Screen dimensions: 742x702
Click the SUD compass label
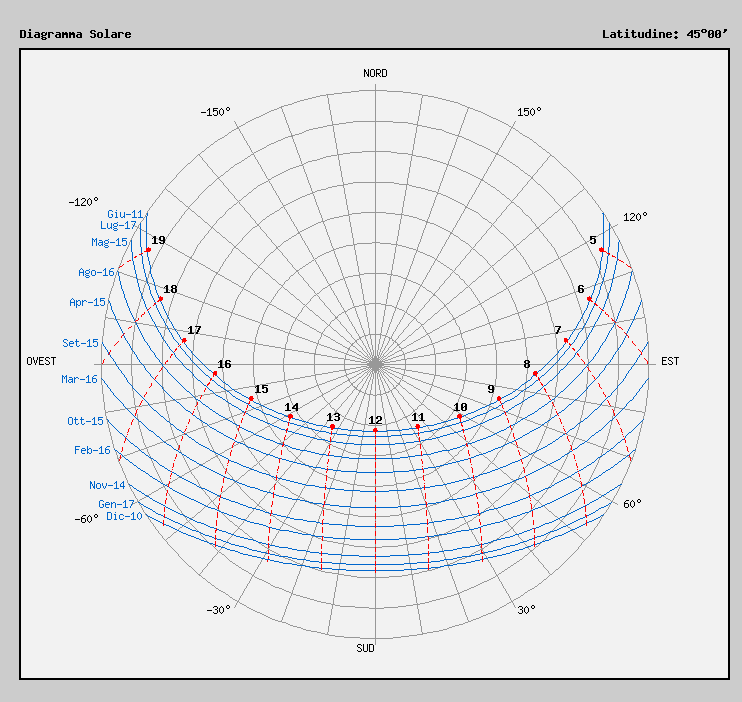point(366,648)
